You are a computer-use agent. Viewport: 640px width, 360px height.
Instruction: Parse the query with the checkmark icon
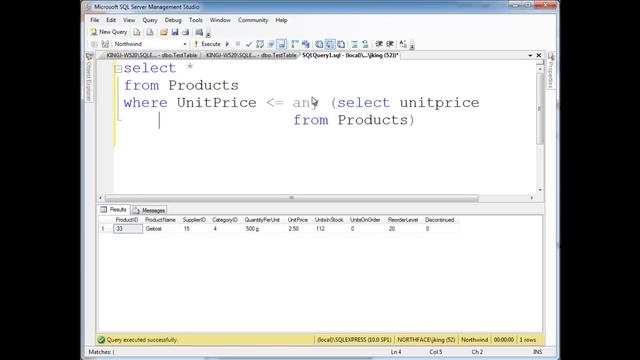[x=249, y=44]
